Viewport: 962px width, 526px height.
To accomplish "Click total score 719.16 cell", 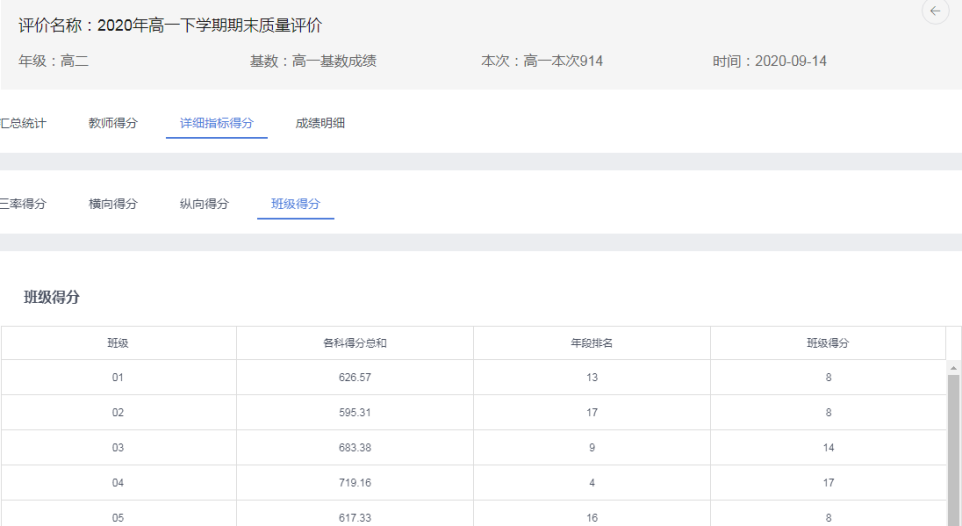I will pos(355,483).
